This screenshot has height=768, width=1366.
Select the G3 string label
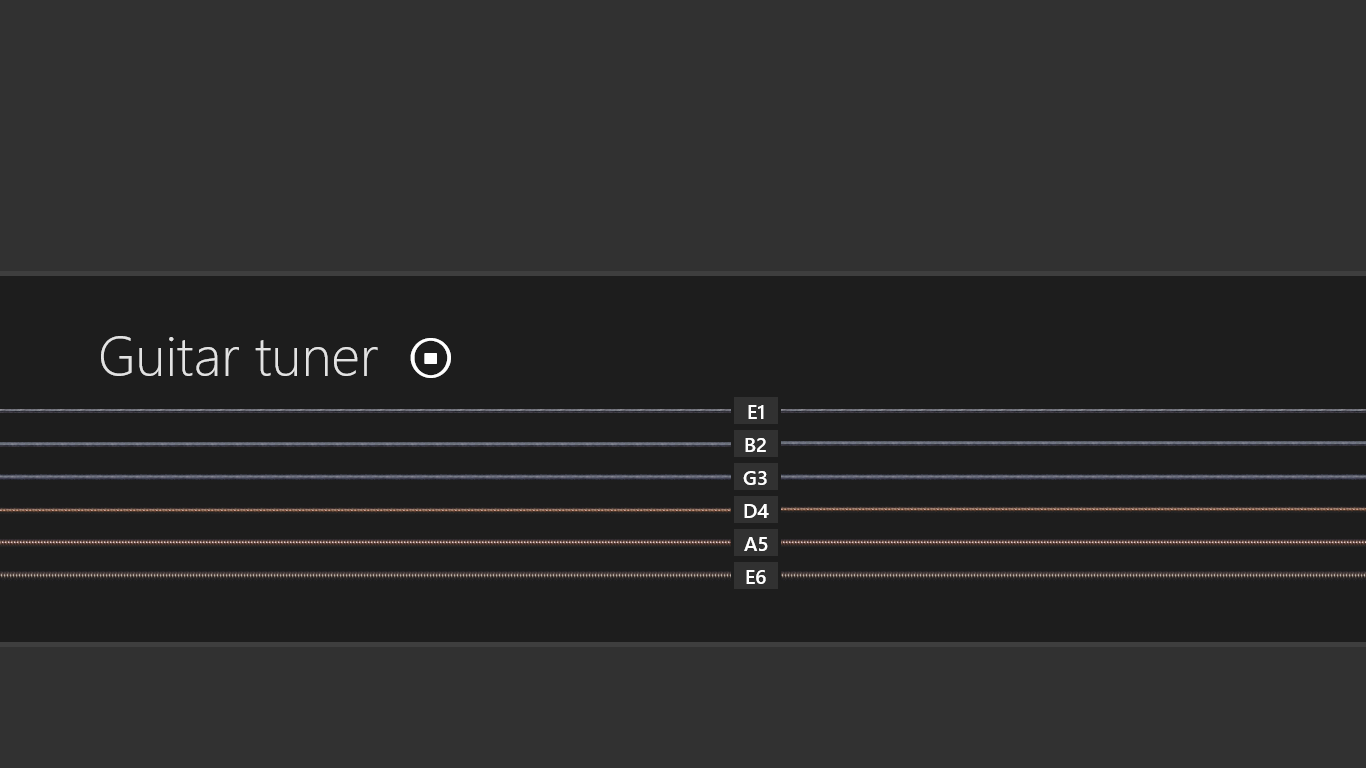[756, 477]
